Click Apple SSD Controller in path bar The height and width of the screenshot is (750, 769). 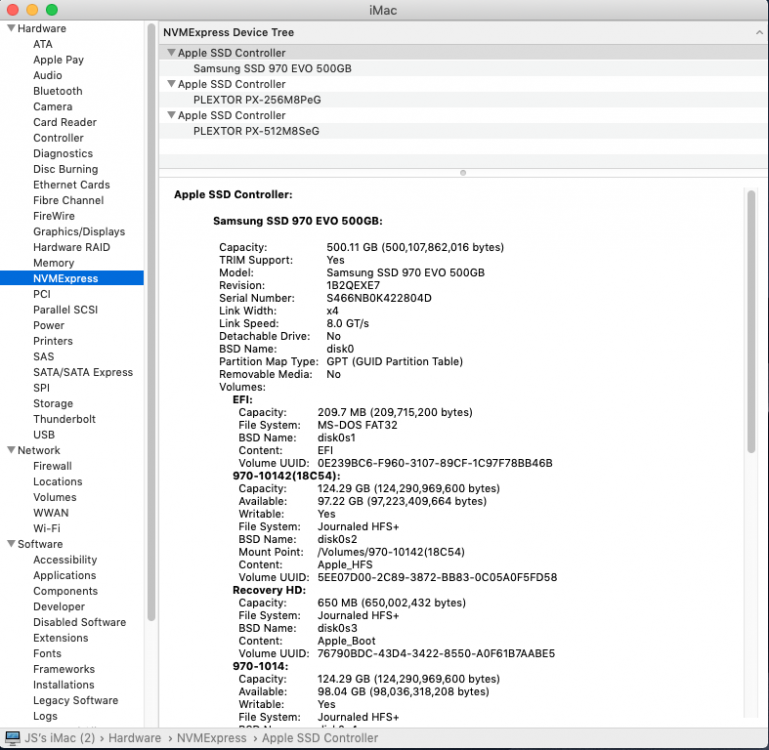320,738
